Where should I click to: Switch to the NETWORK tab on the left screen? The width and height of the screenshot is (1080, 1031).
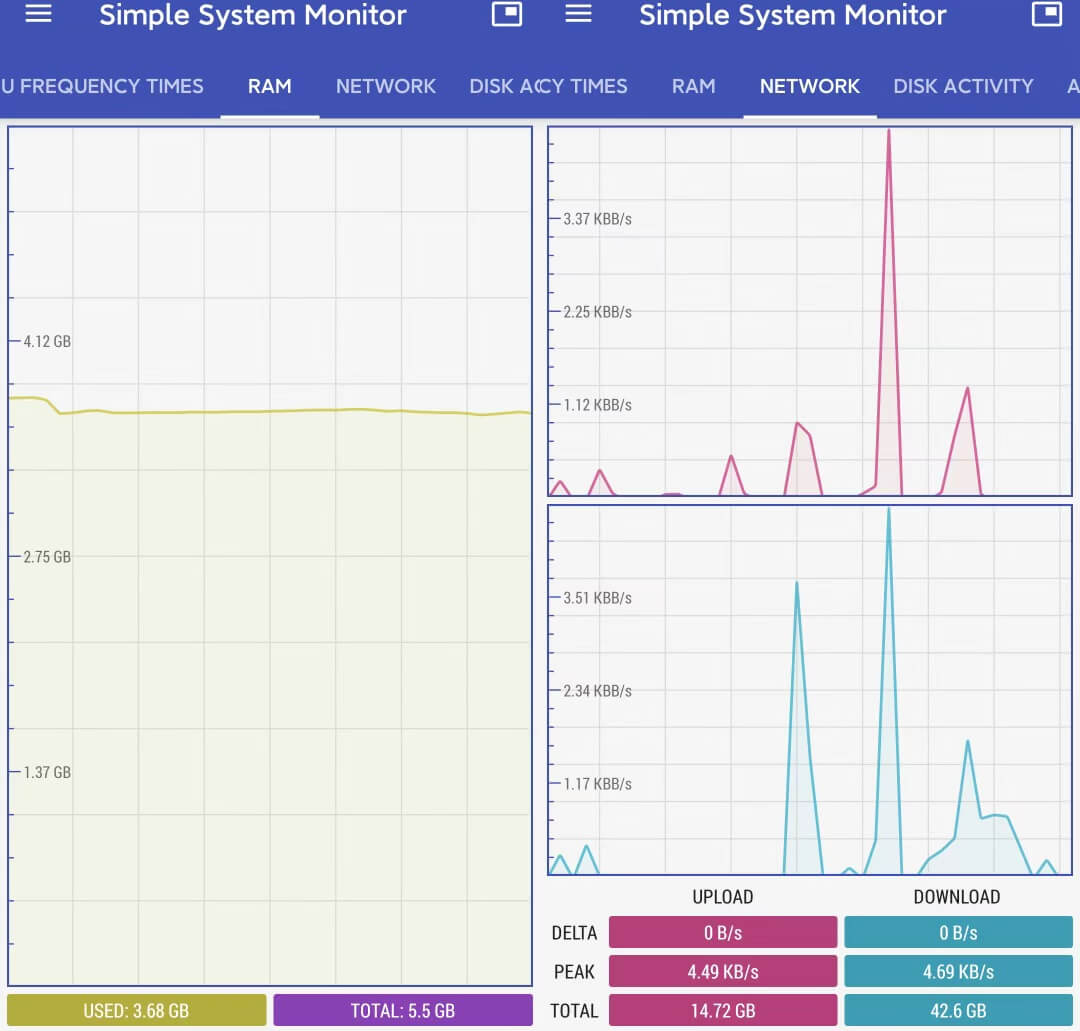pos(386,86)
